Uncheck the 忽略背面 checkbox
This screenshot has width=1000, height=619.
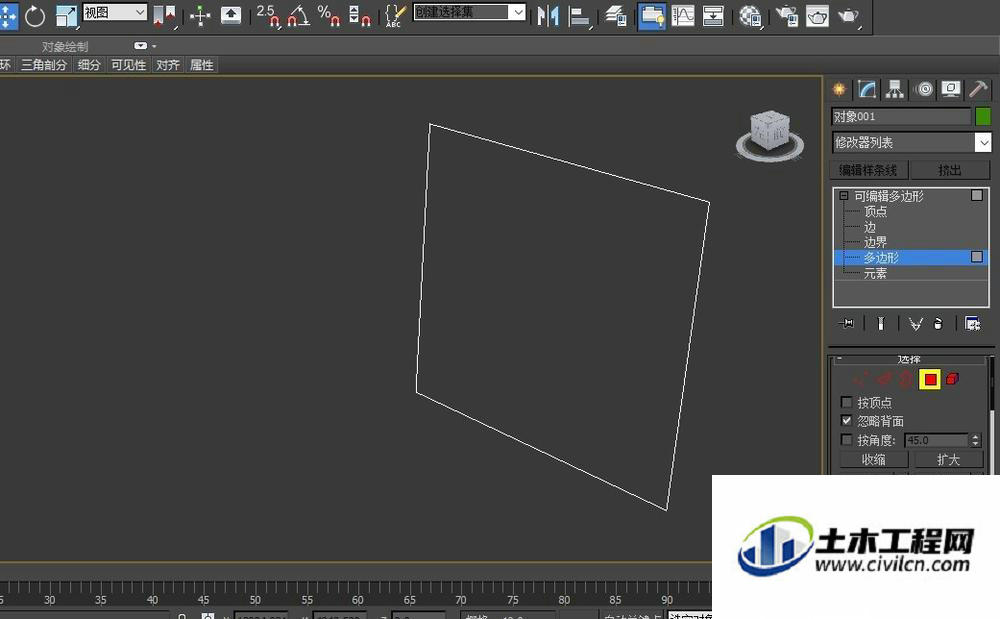pos(846,421)
